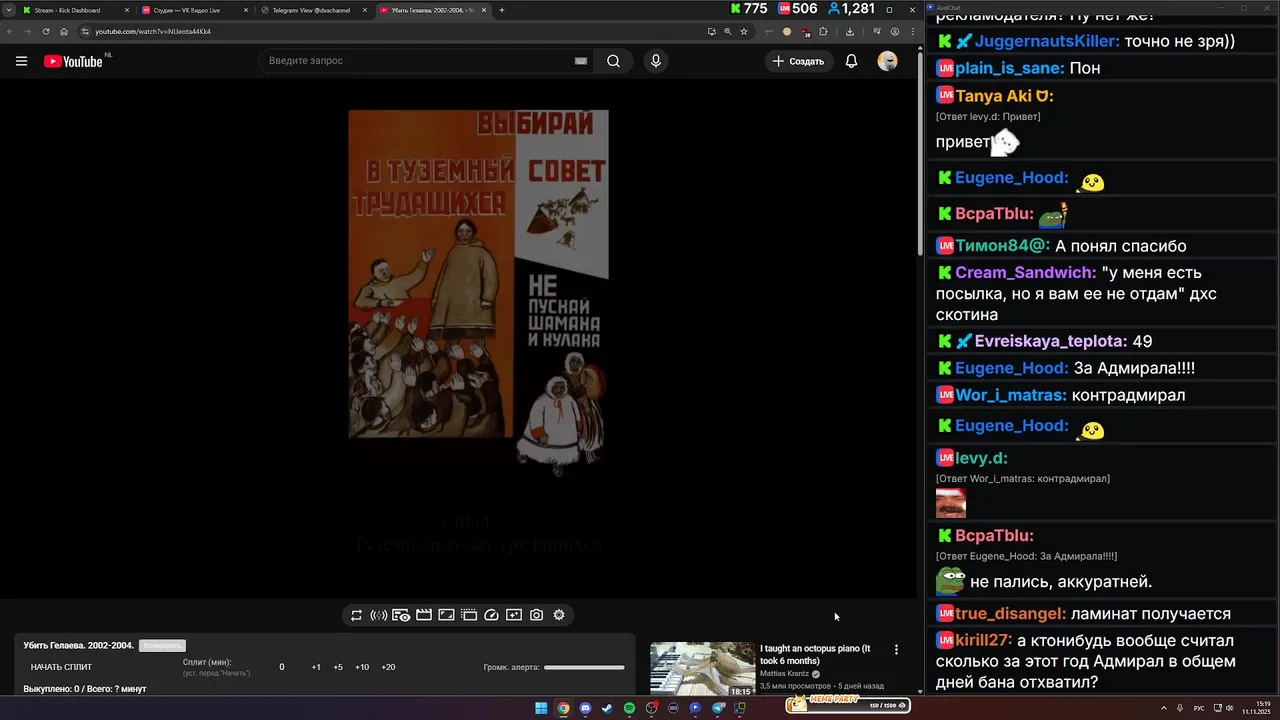Screen dimensions: 1280x720
Task: Click the browser home icon
Action: point(64,31)
